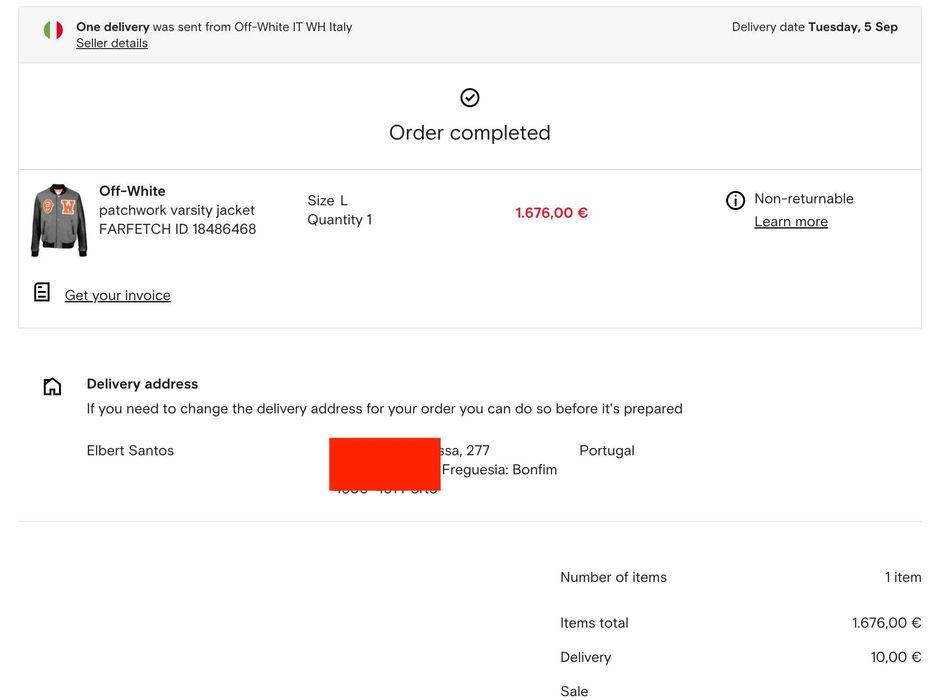
Task: Select the FARFETCH ID 18486468 text
Action: coord(177,229)
